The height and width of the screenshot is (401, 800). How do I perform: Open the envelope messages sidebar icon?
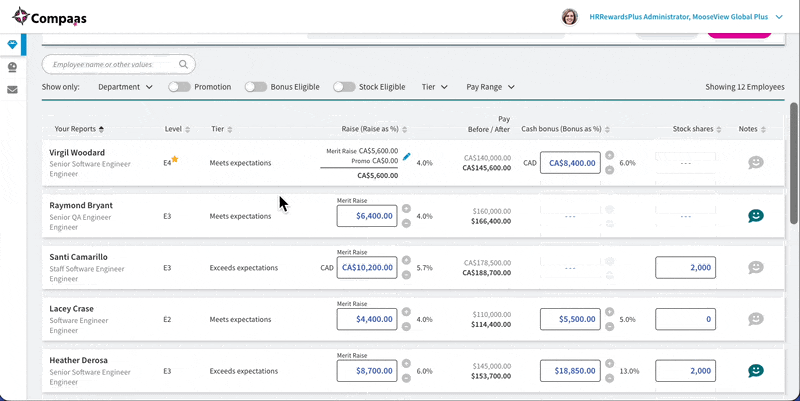pos(12,90)
